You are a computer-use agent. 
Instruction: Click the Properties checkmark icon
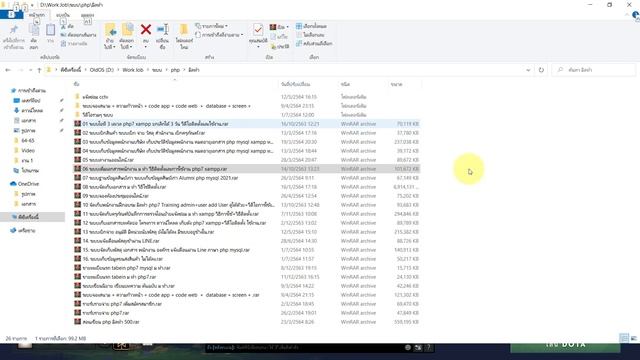pos(258,29)
